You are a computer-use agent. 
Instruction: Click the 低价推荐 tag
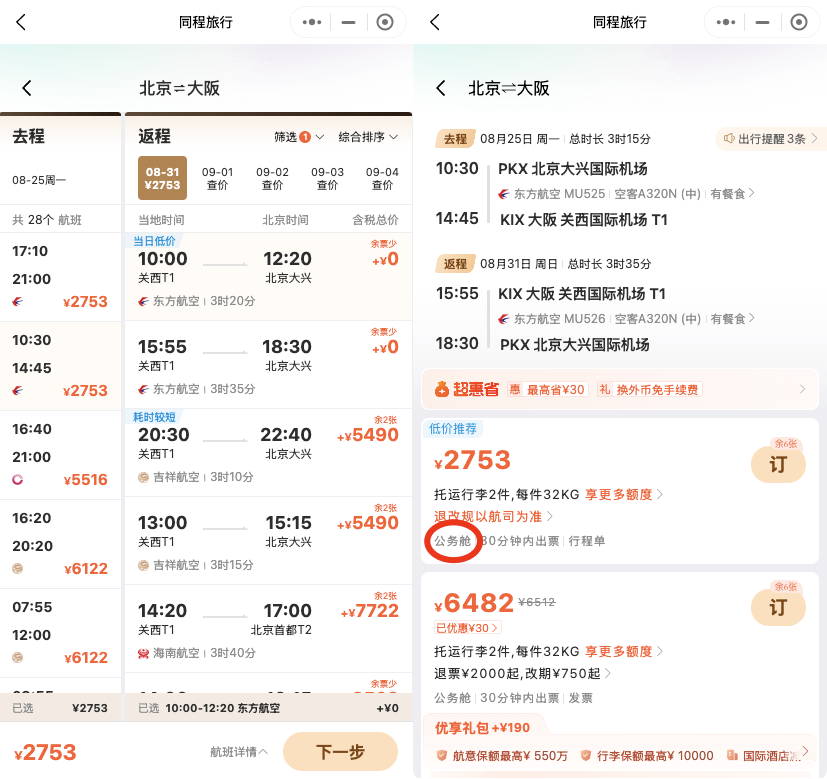click(x=453, y=428)
